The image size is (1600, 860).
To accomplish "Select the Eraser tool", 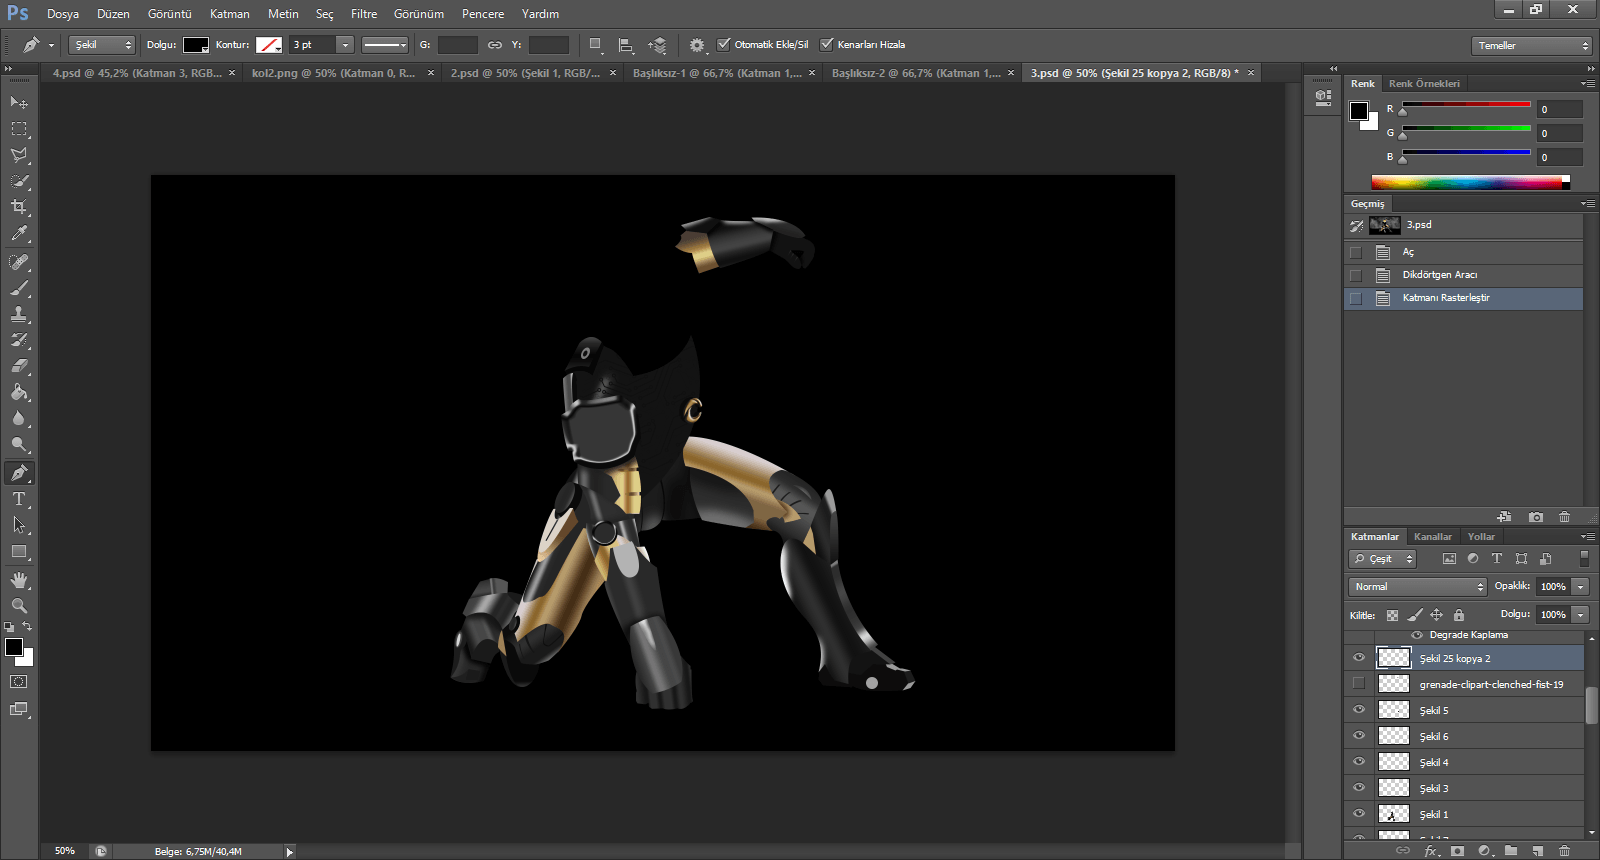I will (19, 366).
